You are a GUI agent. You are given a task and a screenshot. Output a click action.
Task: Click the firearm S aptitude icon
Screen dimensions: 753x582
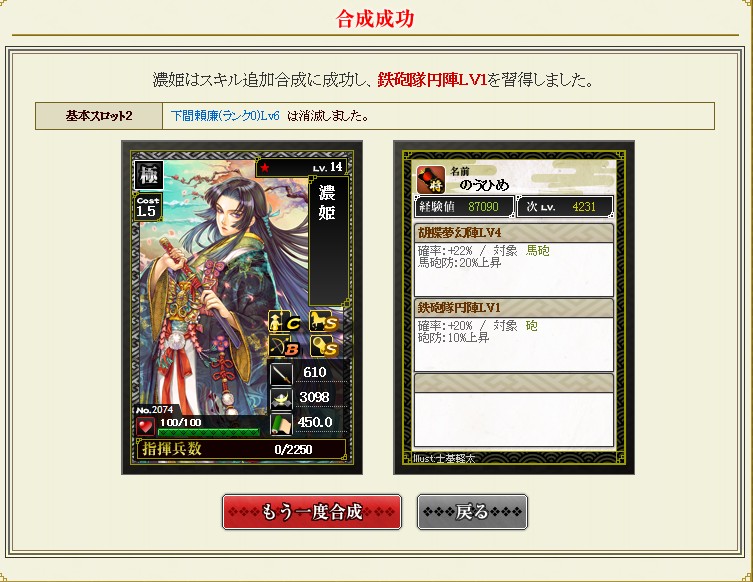(x=324, y=346)
